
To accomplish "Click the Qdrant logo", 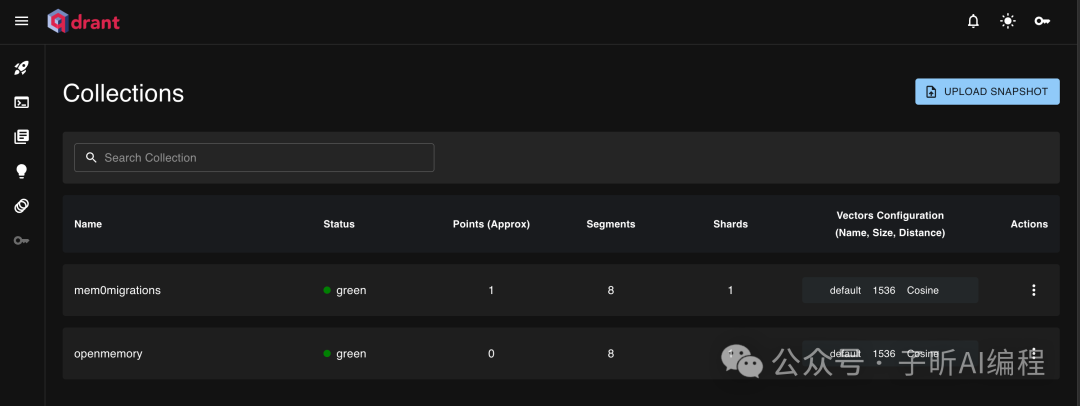I will point(84,21).
